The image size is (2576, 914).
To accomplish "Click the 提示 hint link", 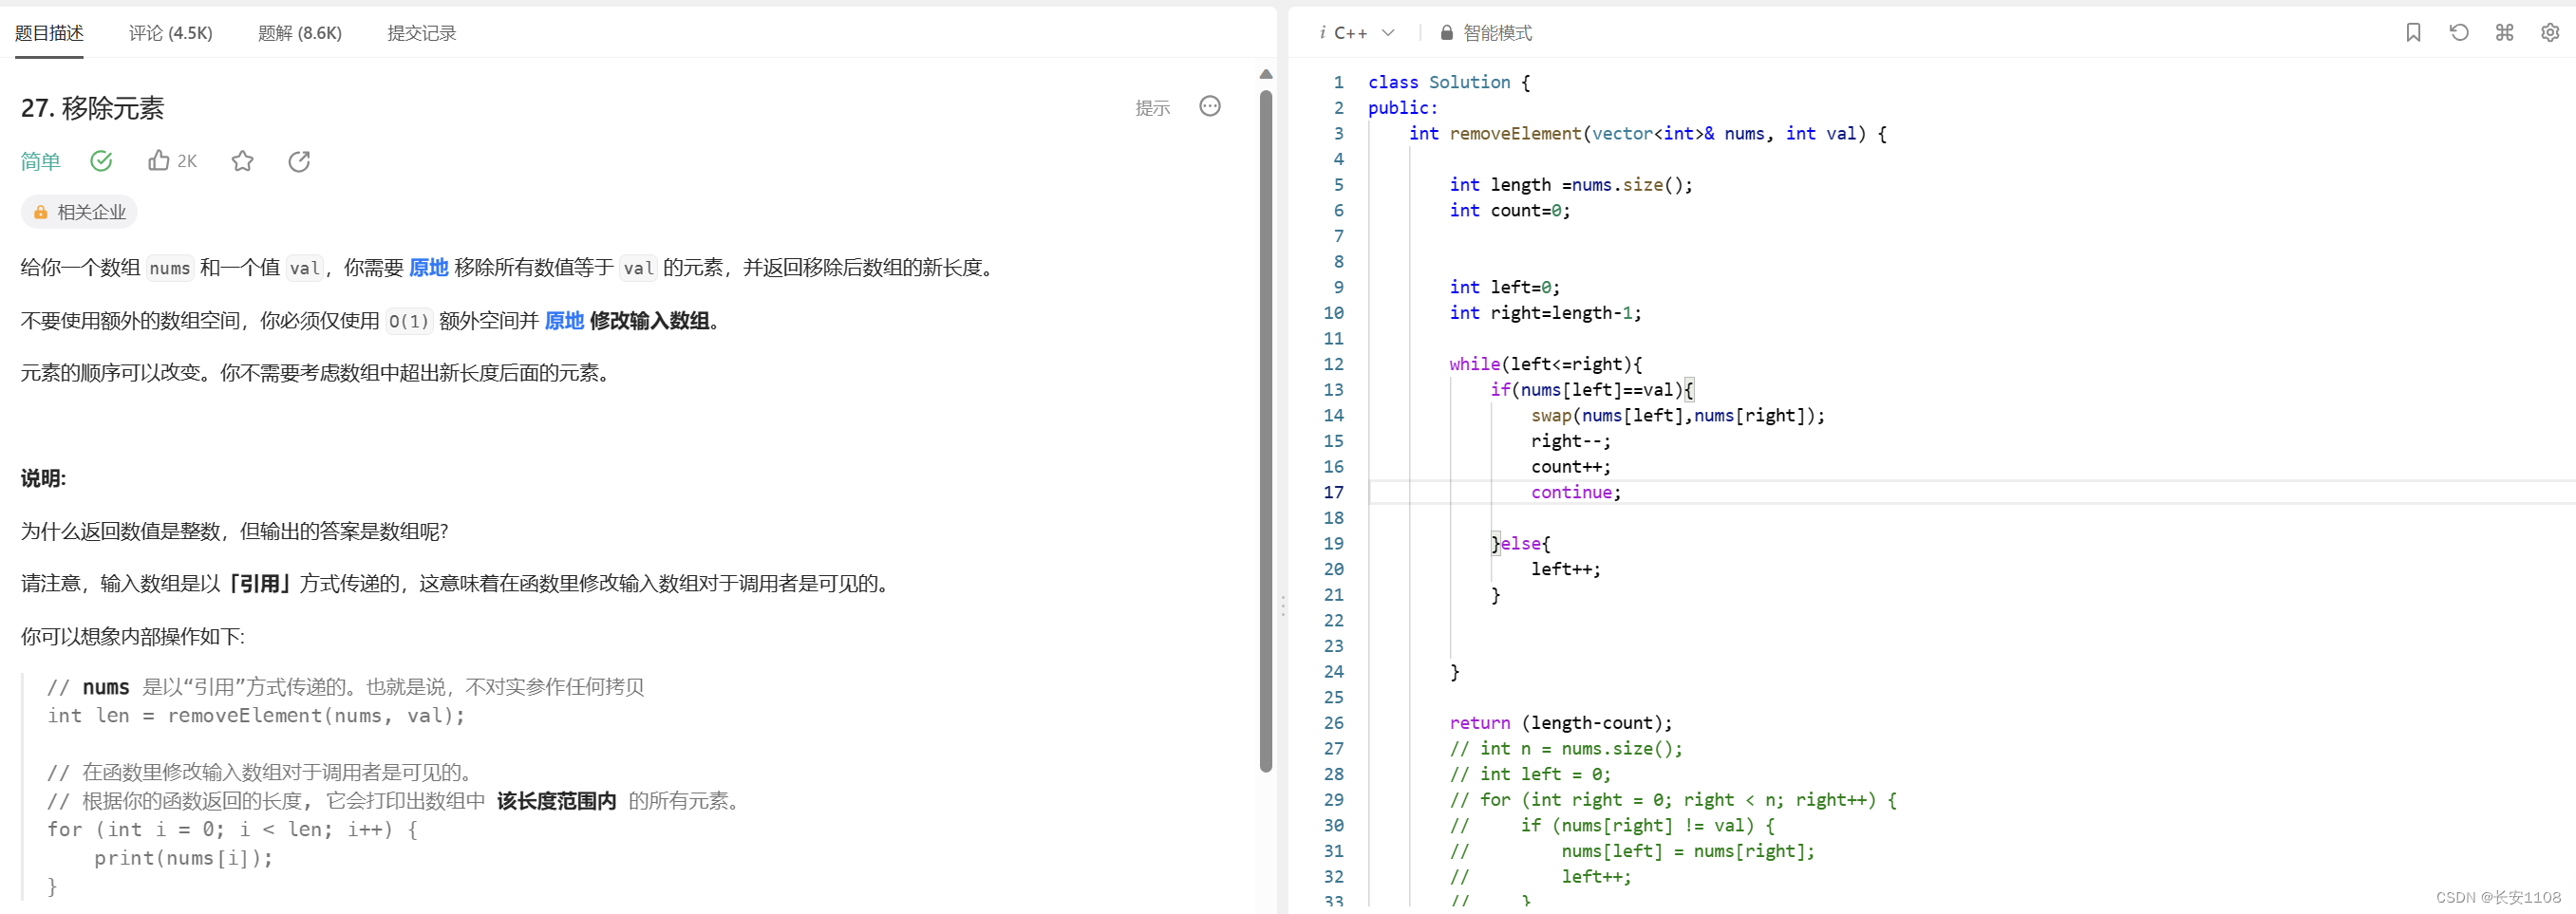I will pos(1152,108).
